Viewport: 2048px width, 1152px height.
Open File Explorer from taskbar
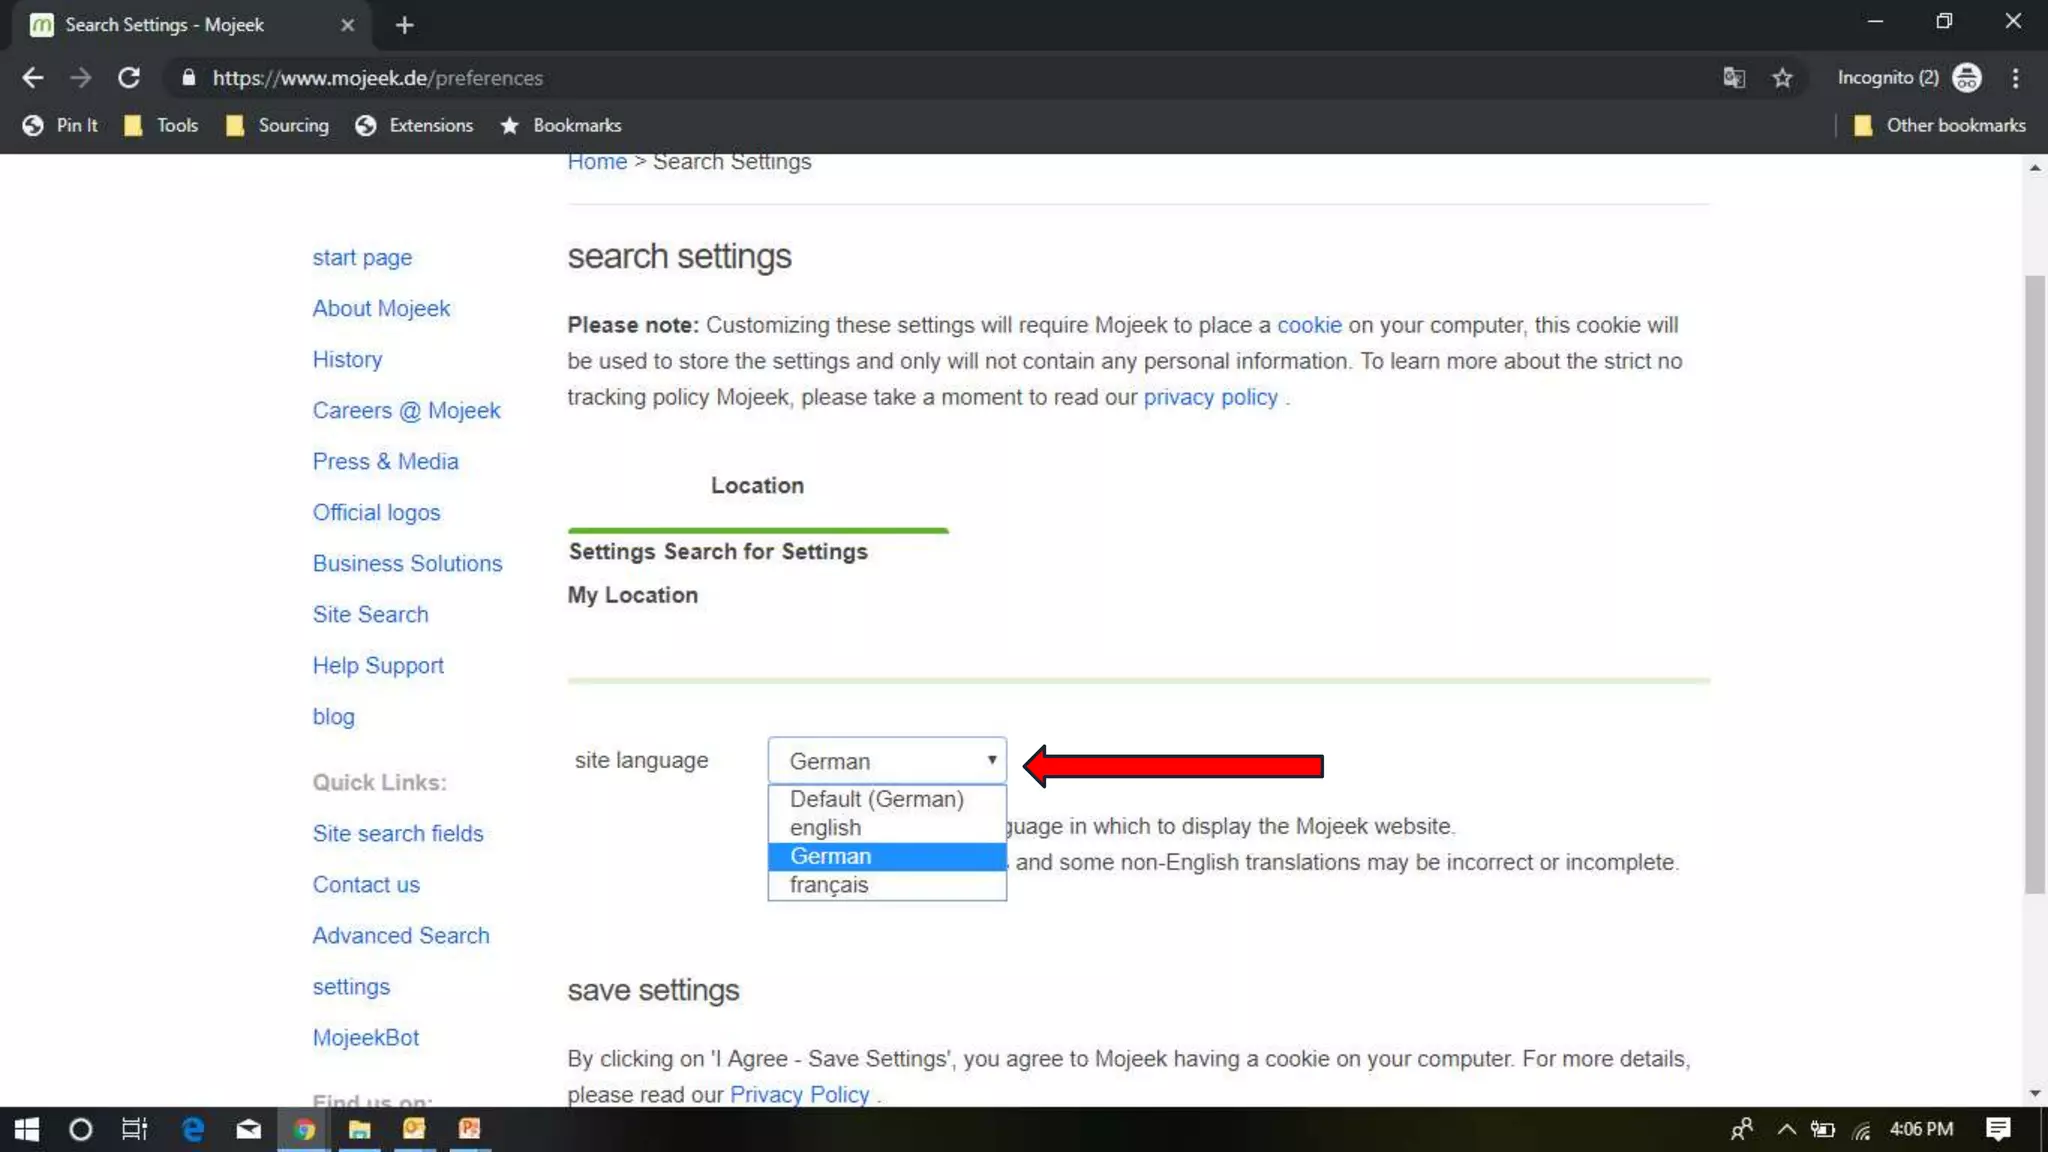tap(359, 1129)
